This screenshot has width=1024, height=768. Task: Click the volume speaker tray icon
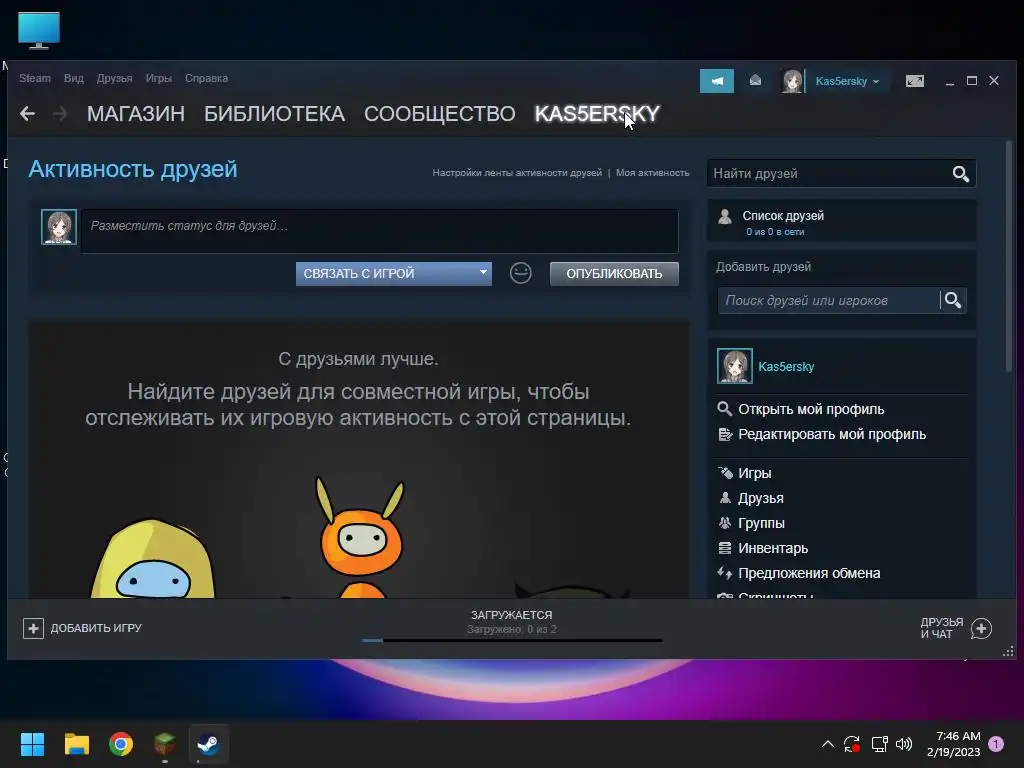[904, 744]
